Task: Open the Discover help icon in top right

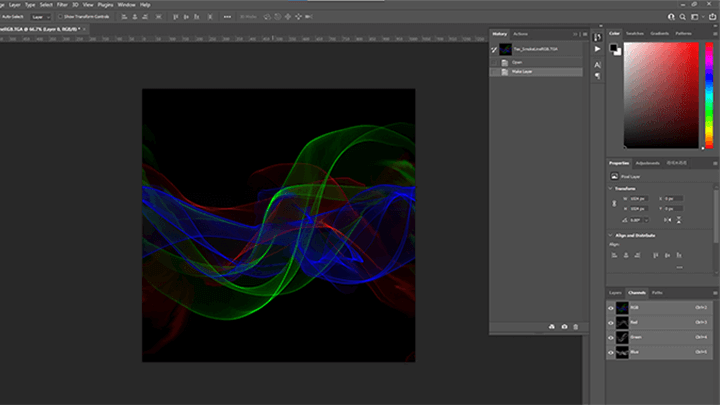Action: [671, 17]
